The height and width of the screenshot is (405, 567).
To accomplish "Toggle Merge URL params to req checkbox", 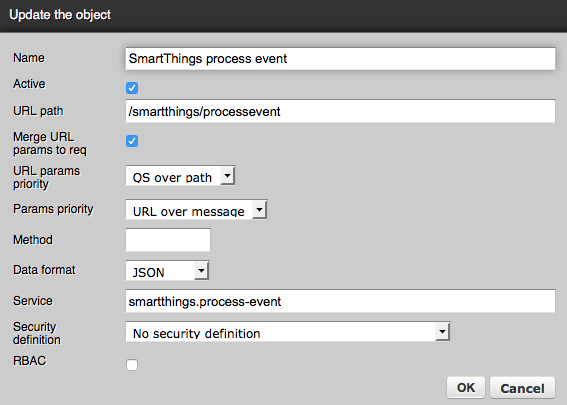I will click(132, 141).
